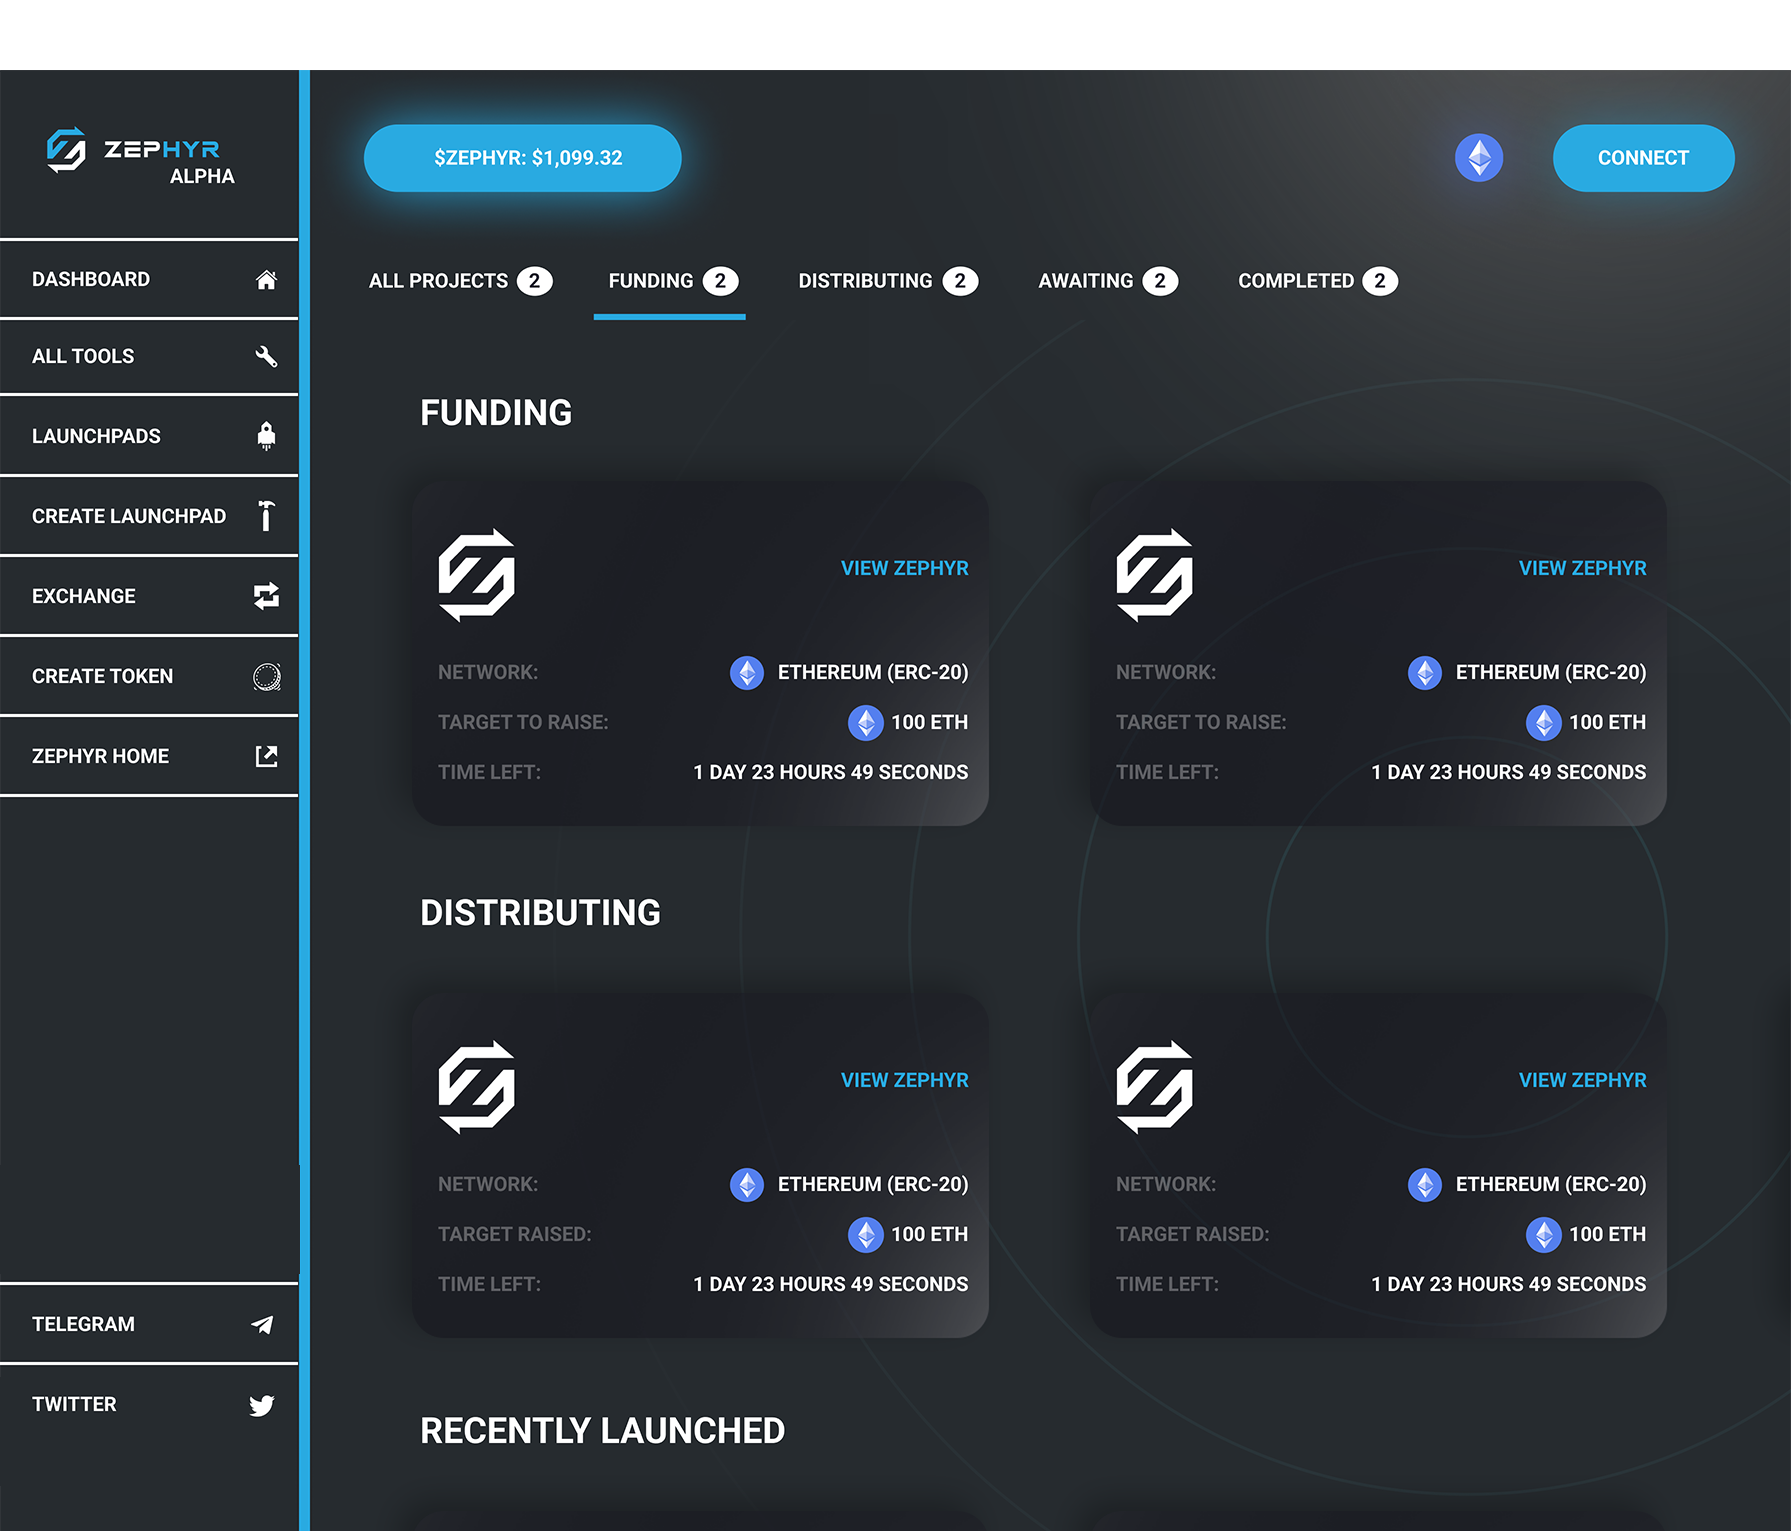The height and width of the screenshot is (1531, 1791).
Task: Click the Dashboard home icon
Action: pyautogui.click(x=266, y=280)
